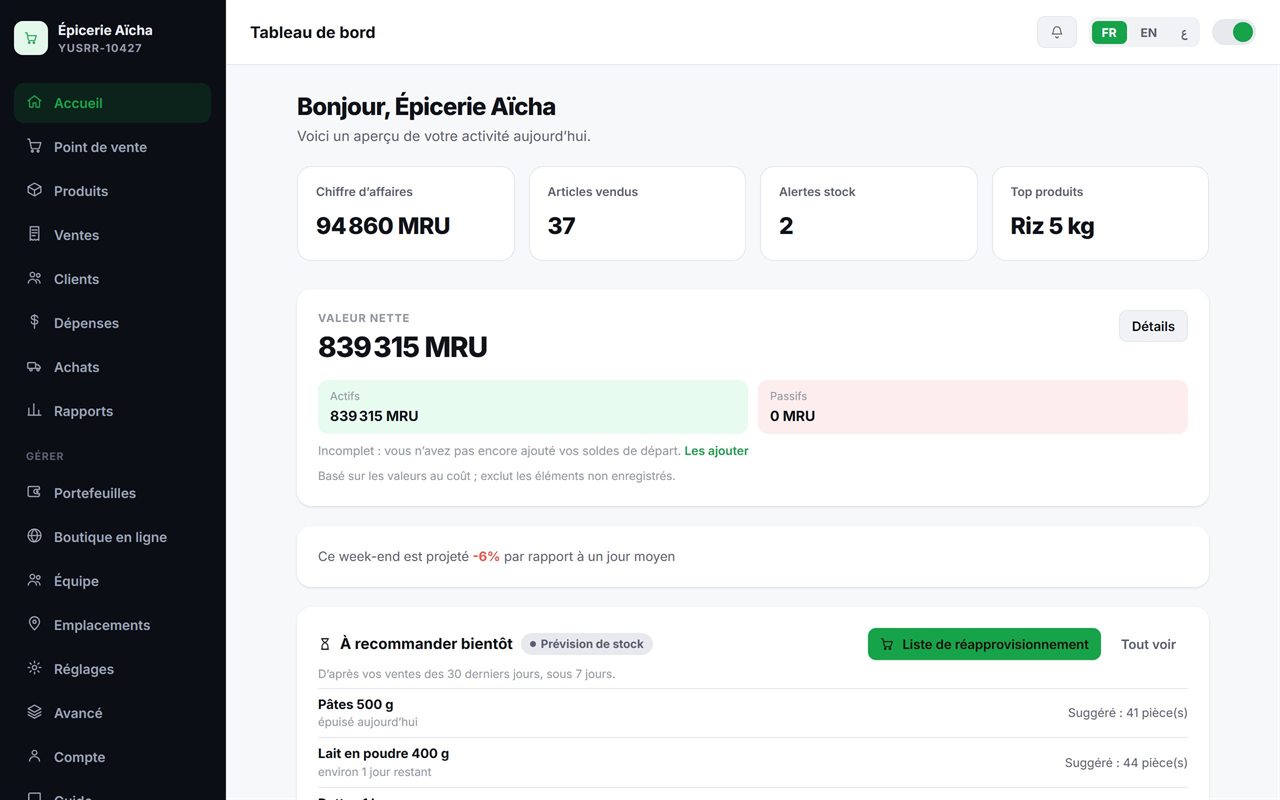Viewport: 1280px width, 800px height.
Task: Open Rapports menu label
Action: coord(83,411)
